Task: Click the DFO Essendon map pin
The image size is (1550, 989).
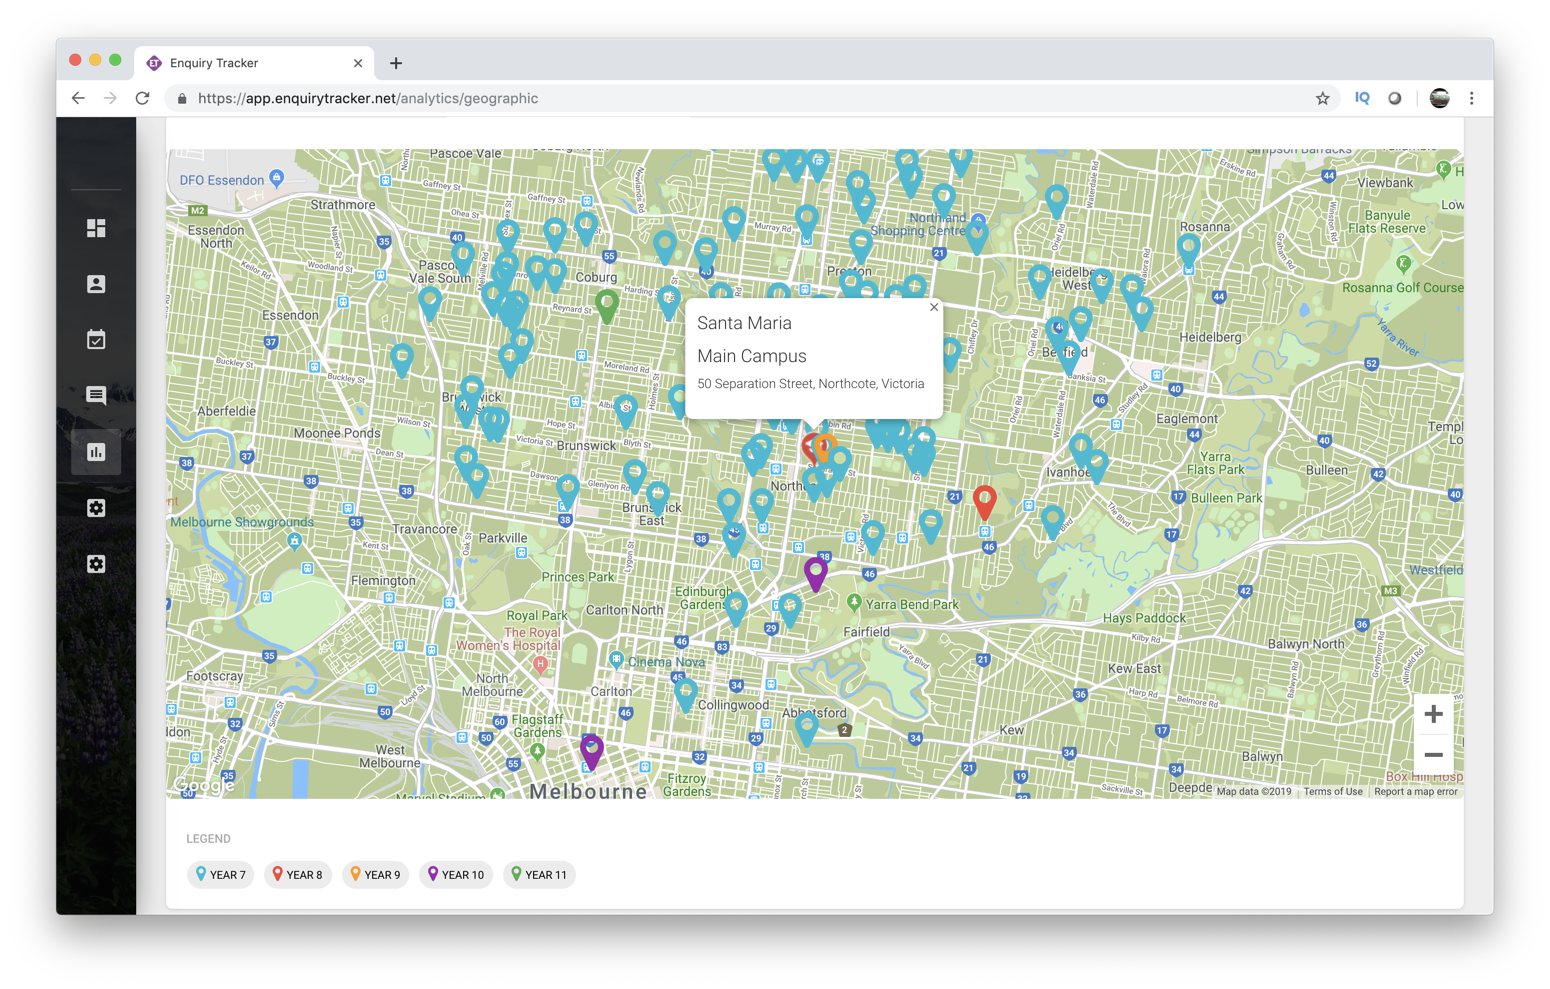Action: [277, 178]
